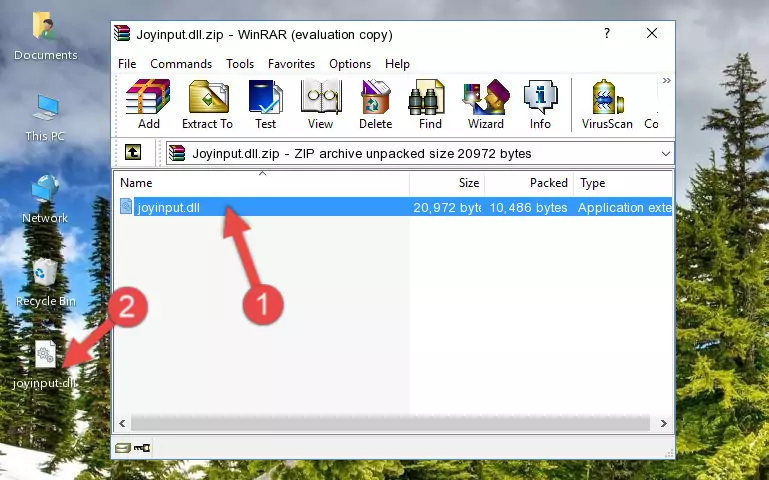The width and height of the screenshot is (769, 480).
Task: Open the Favorites menu
Action: point(291,64)
